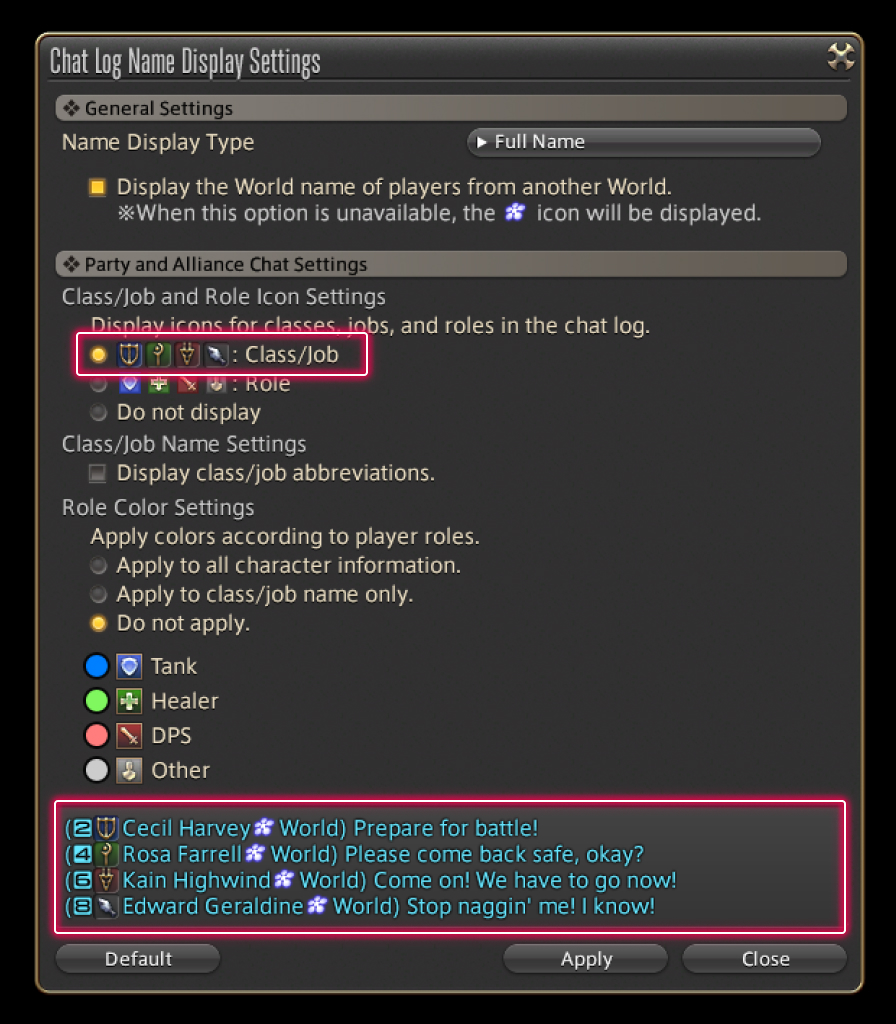The width and height of the screenshot is (896, 1024).
Task: Click the Other role icon
Action: click(129, 770)
